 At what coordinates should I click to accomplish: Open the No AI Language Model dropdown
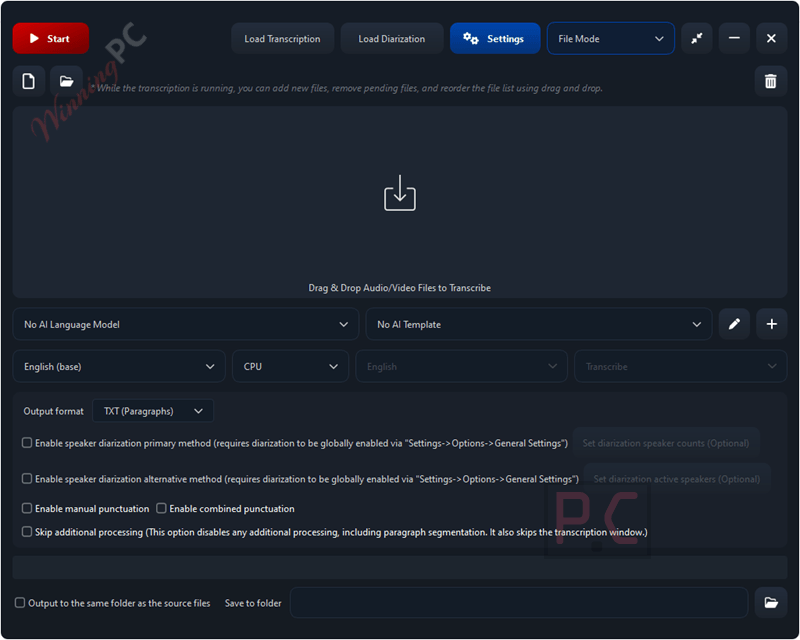coord(184,324)
